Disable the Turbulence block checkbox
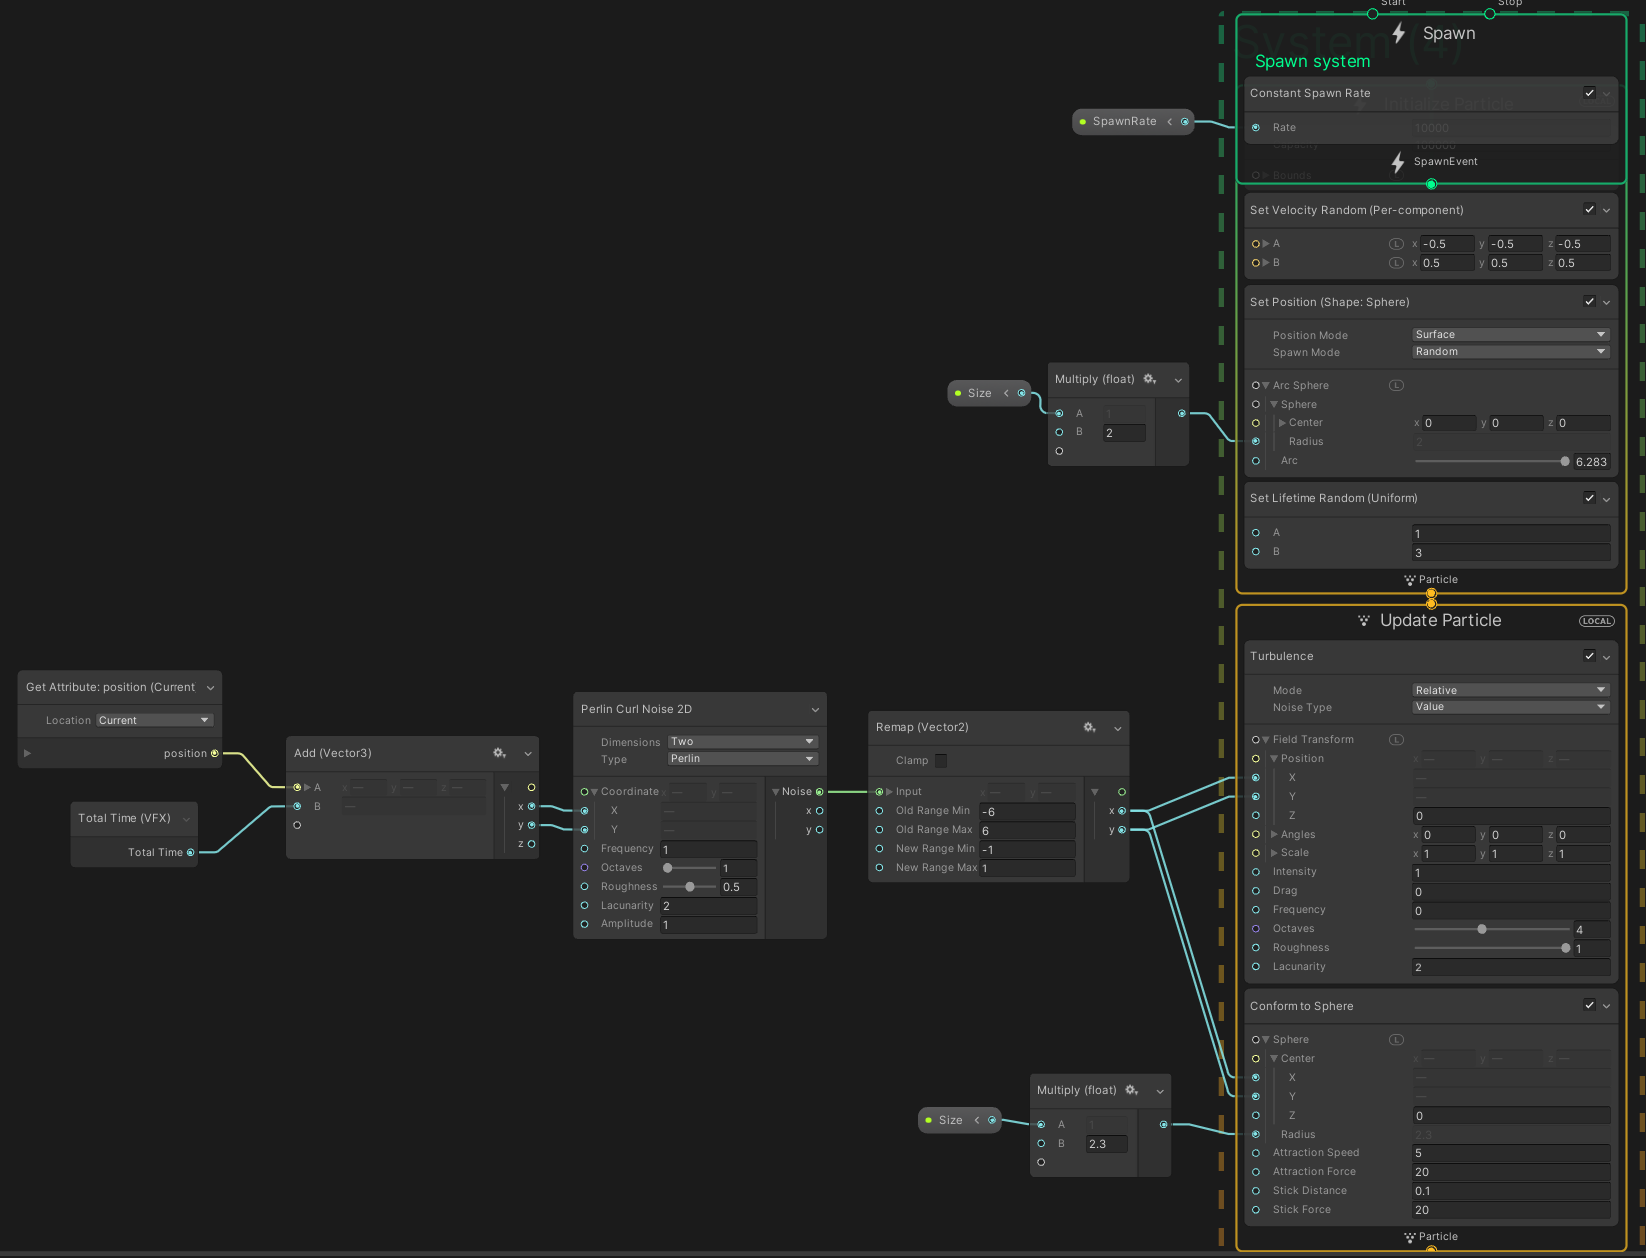The width and height of the screenshot is (1646, 1258). 1590,656
